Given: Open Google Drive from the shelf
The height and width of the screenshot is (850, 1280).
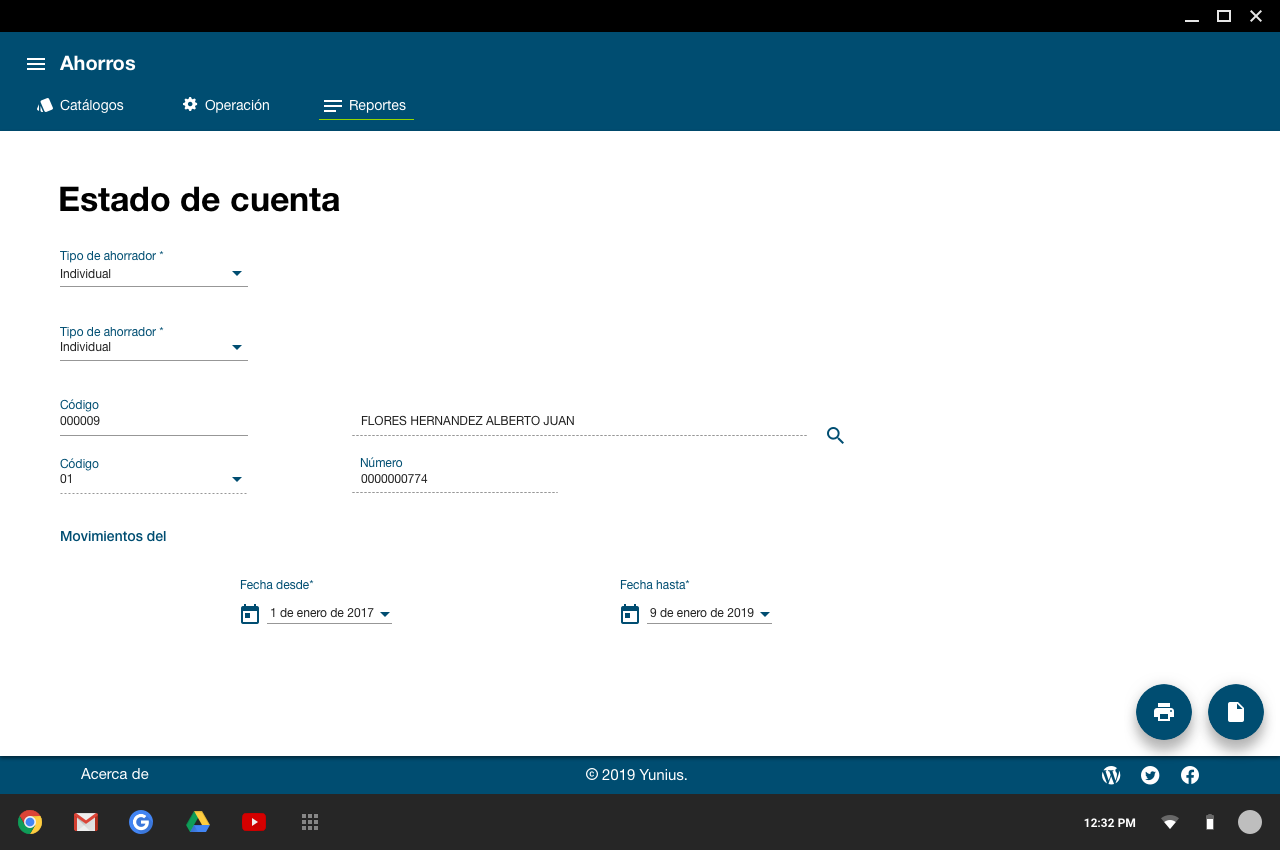Looking at the screenshot, I should pyautogui.click(x=198, y=822).
